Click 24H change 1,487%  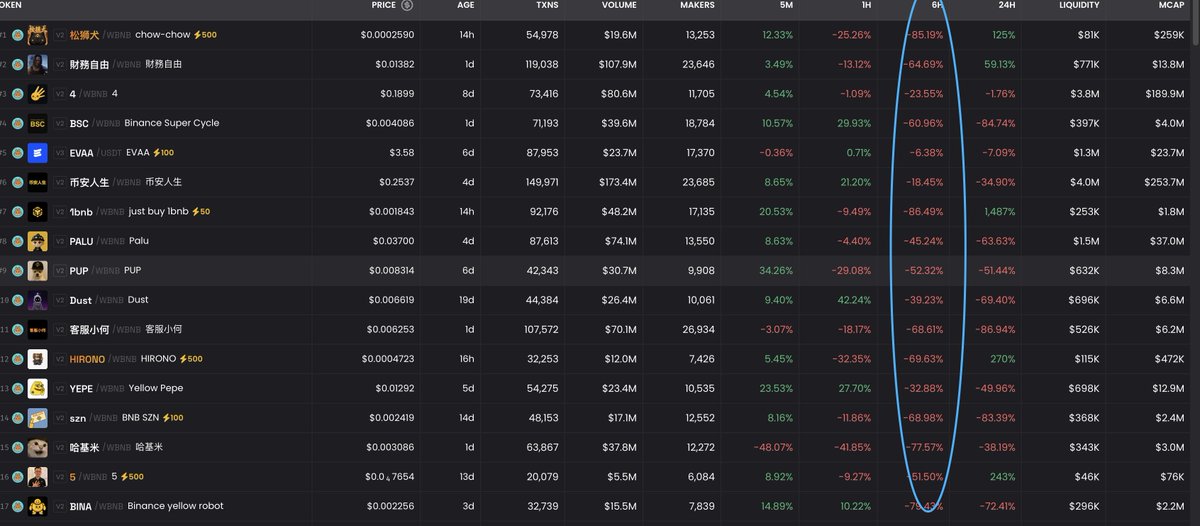pyautogui.click(x=1000, y=212)
